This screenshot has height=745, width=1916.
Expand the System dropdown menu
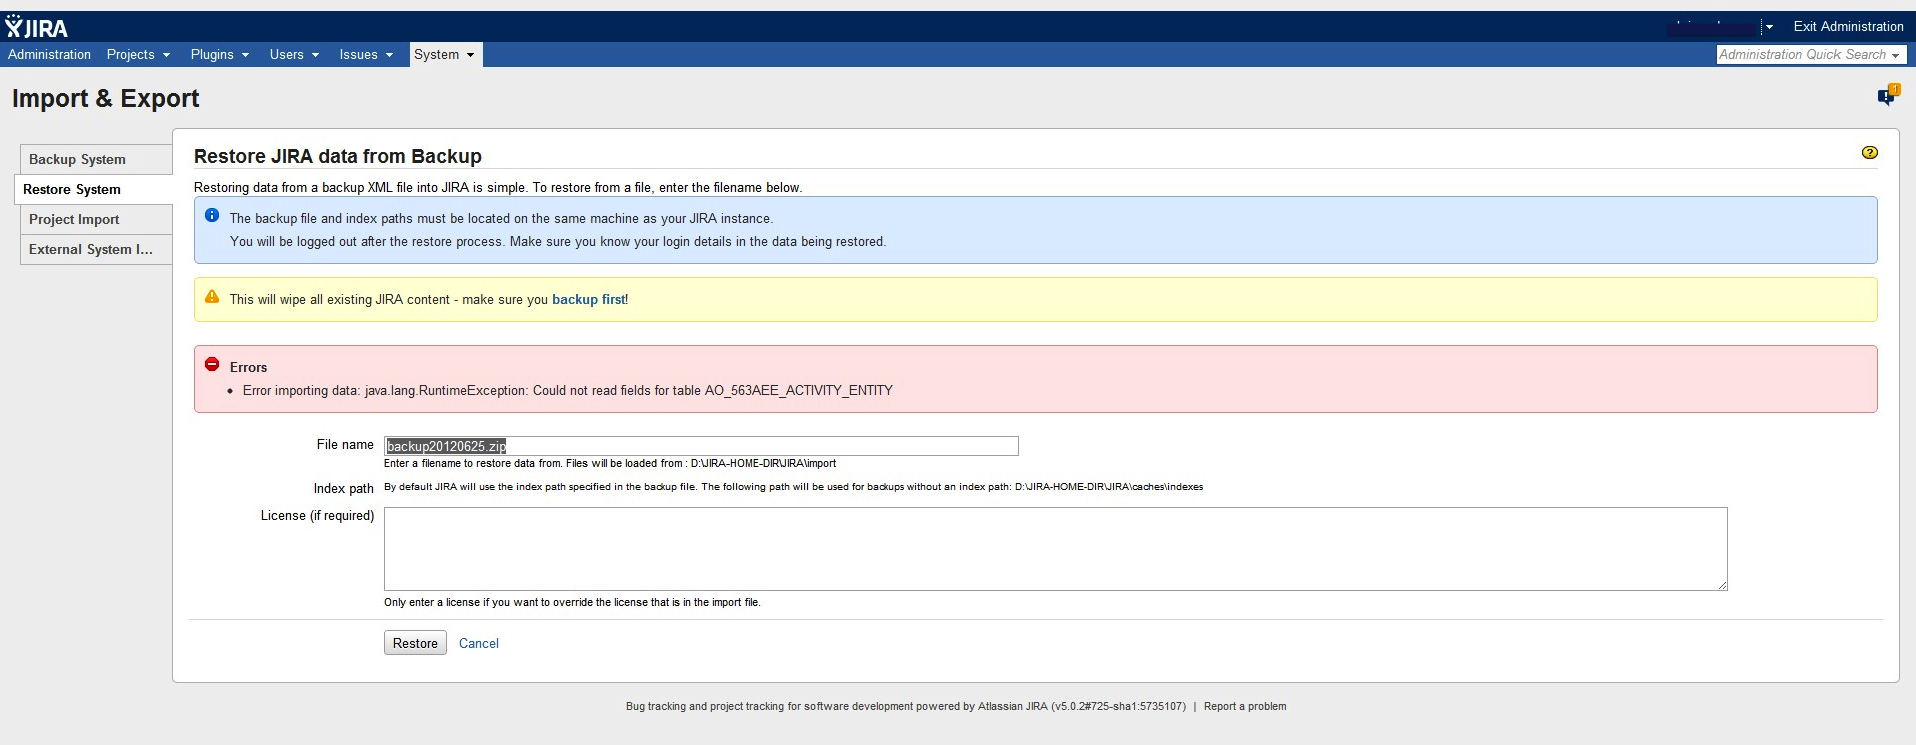point(446,55)
